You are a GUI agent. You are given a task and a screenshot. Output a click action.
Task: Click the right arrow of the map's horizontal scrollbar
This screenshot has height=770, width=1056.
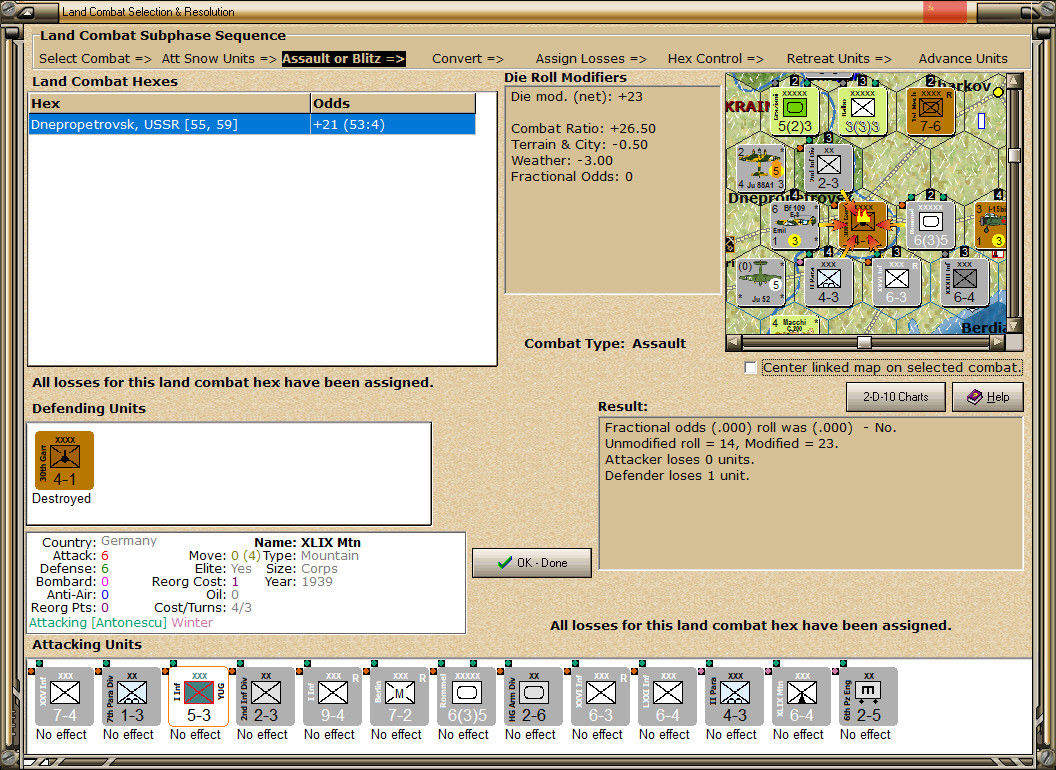coord(997,342)
